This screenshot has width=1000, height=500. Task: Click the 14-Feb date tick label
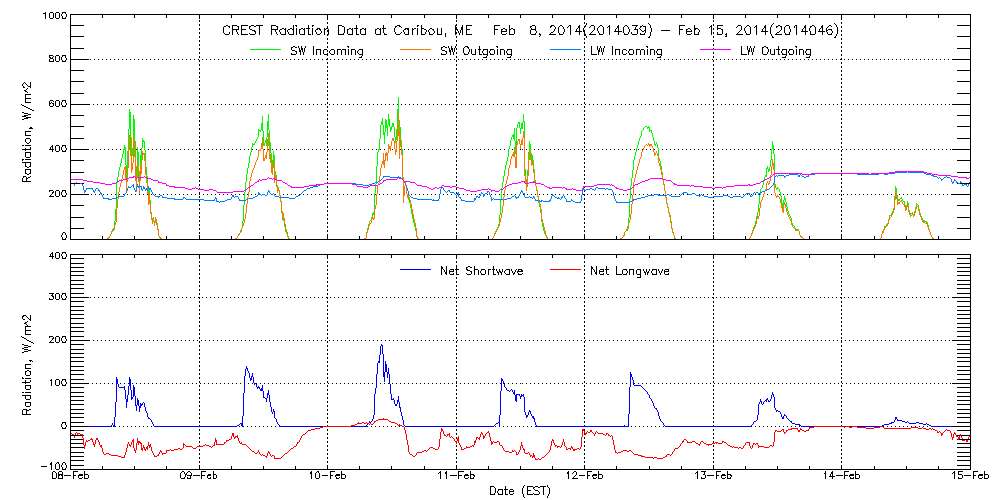point(842,477)
